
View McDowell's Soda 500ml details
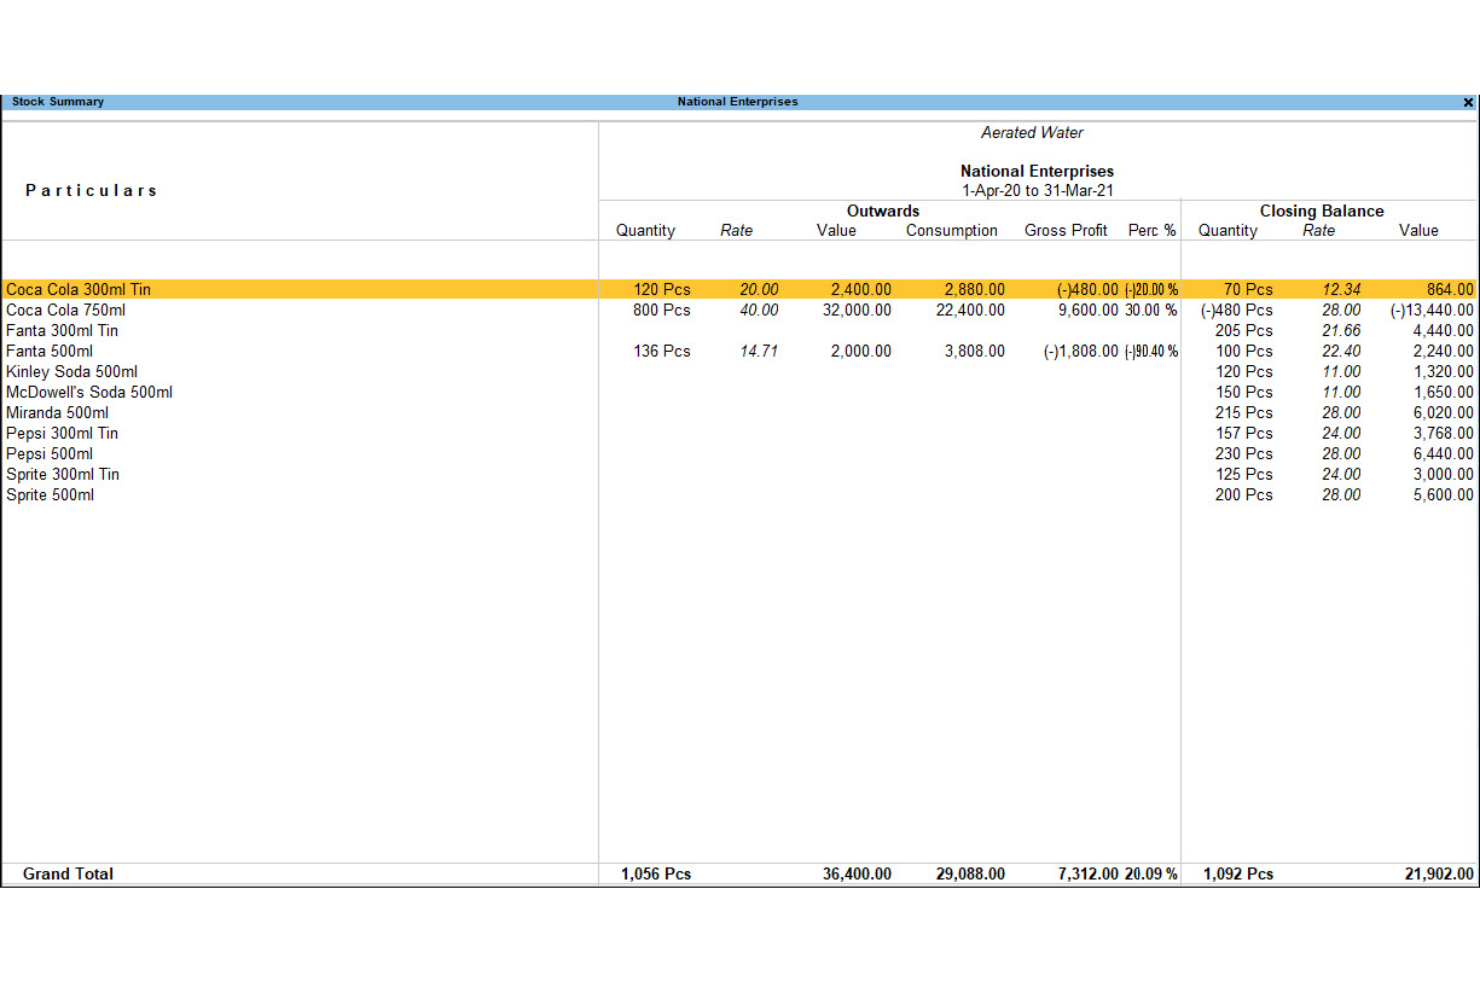89,392
